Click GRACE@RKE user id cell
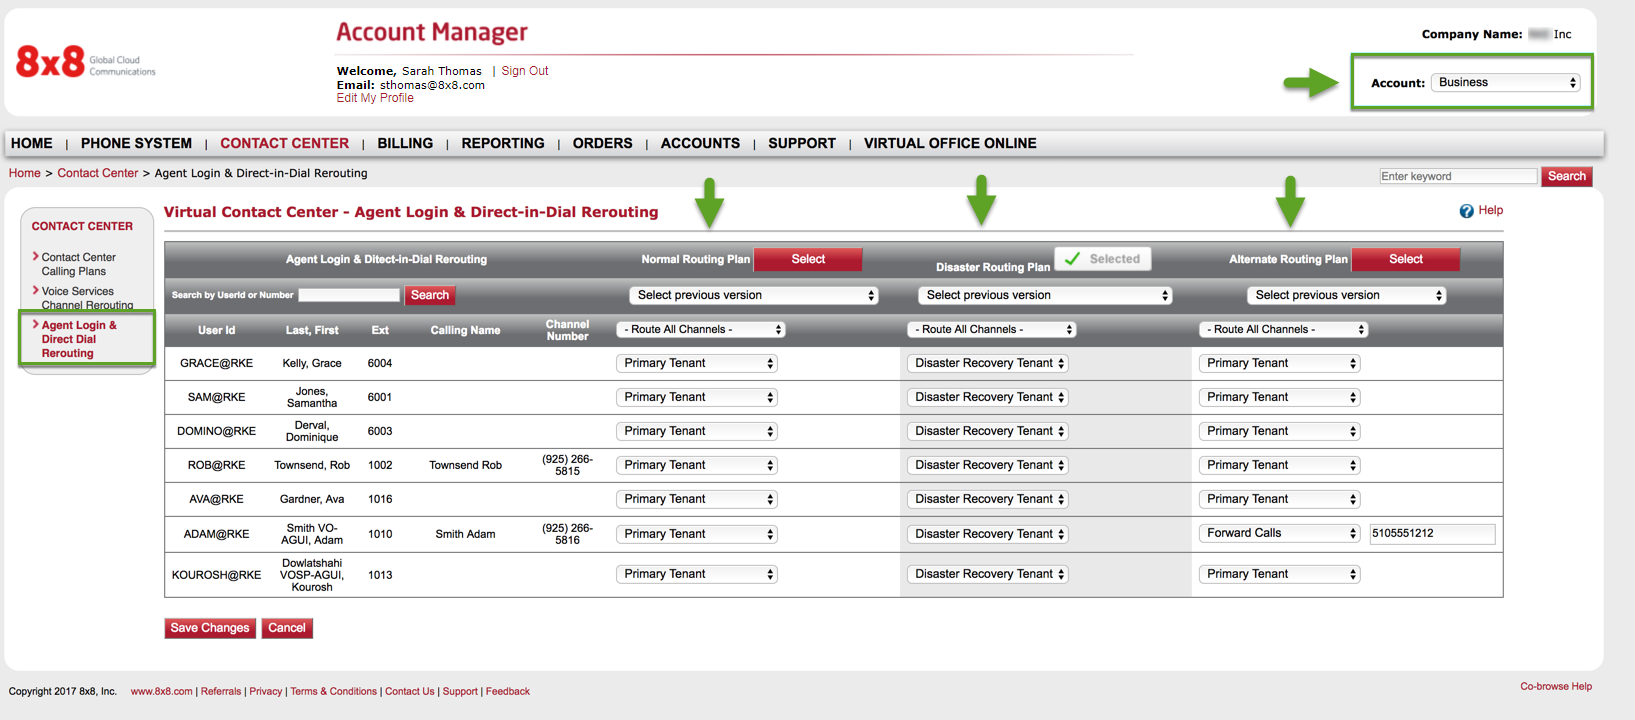Screen dimensions: 1635x720 coord(216,363)
